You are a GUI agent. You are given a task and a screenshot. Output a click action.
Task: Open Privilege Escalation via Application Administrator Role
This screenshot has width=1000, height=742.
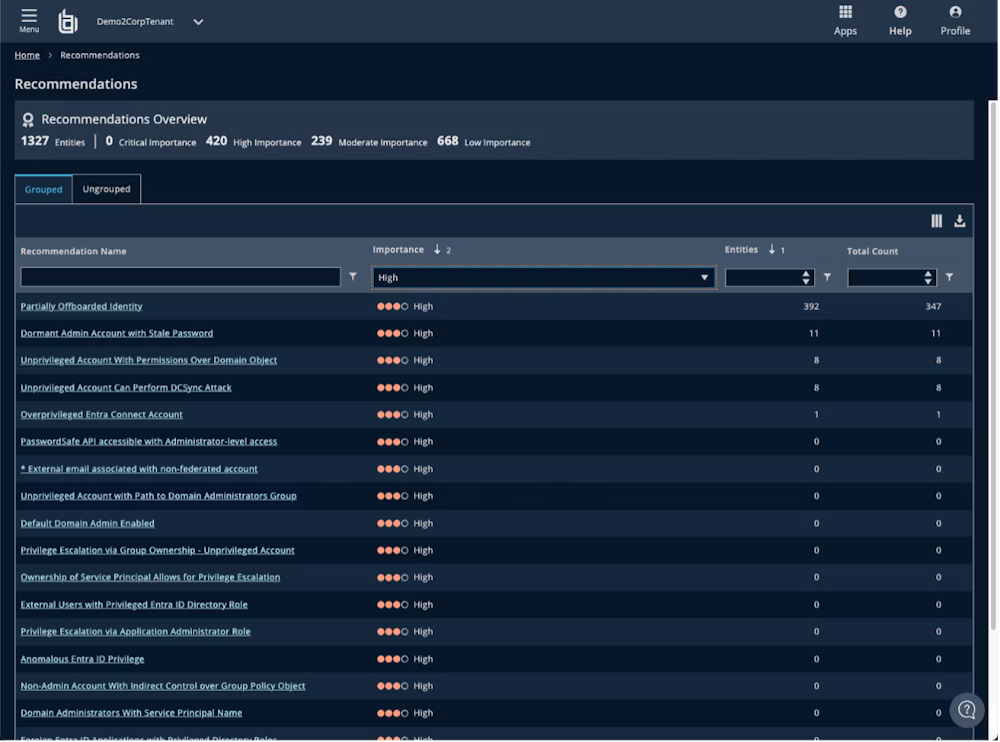135,632
